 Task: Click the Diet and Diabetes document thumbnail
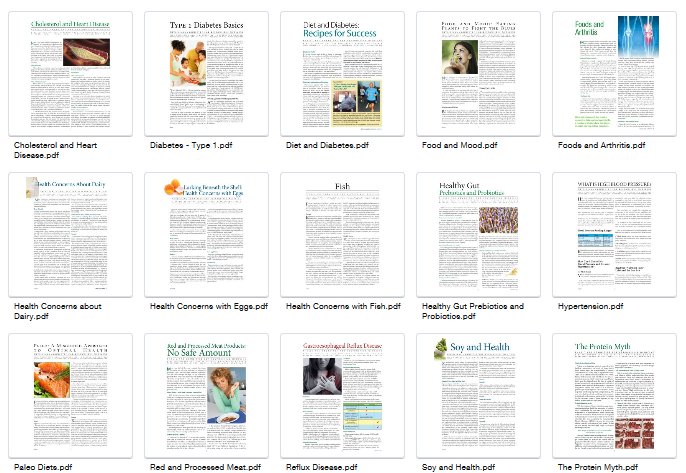coord(342,74)
